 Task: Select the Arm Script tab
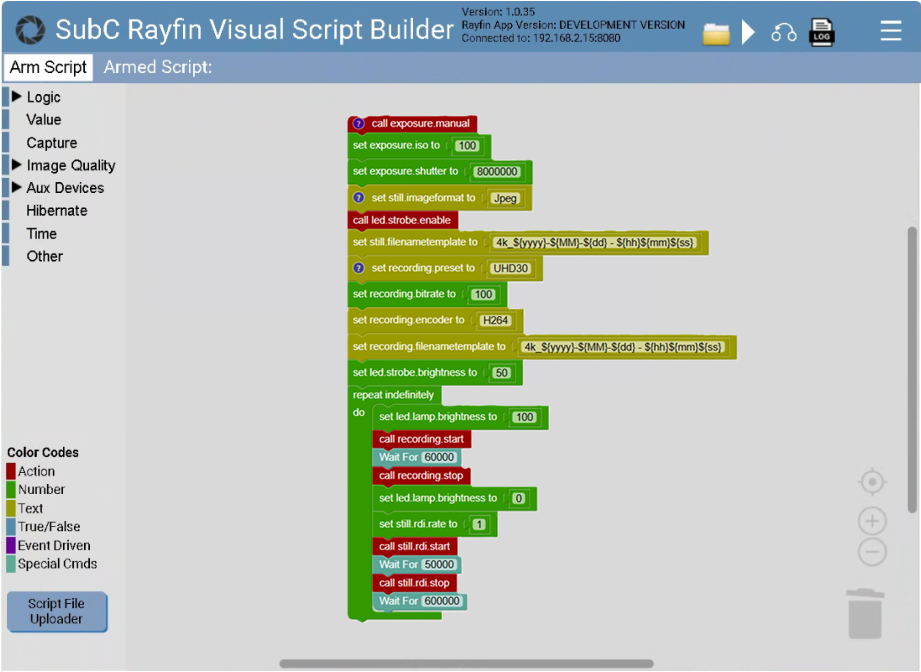[x=49, y=67]
